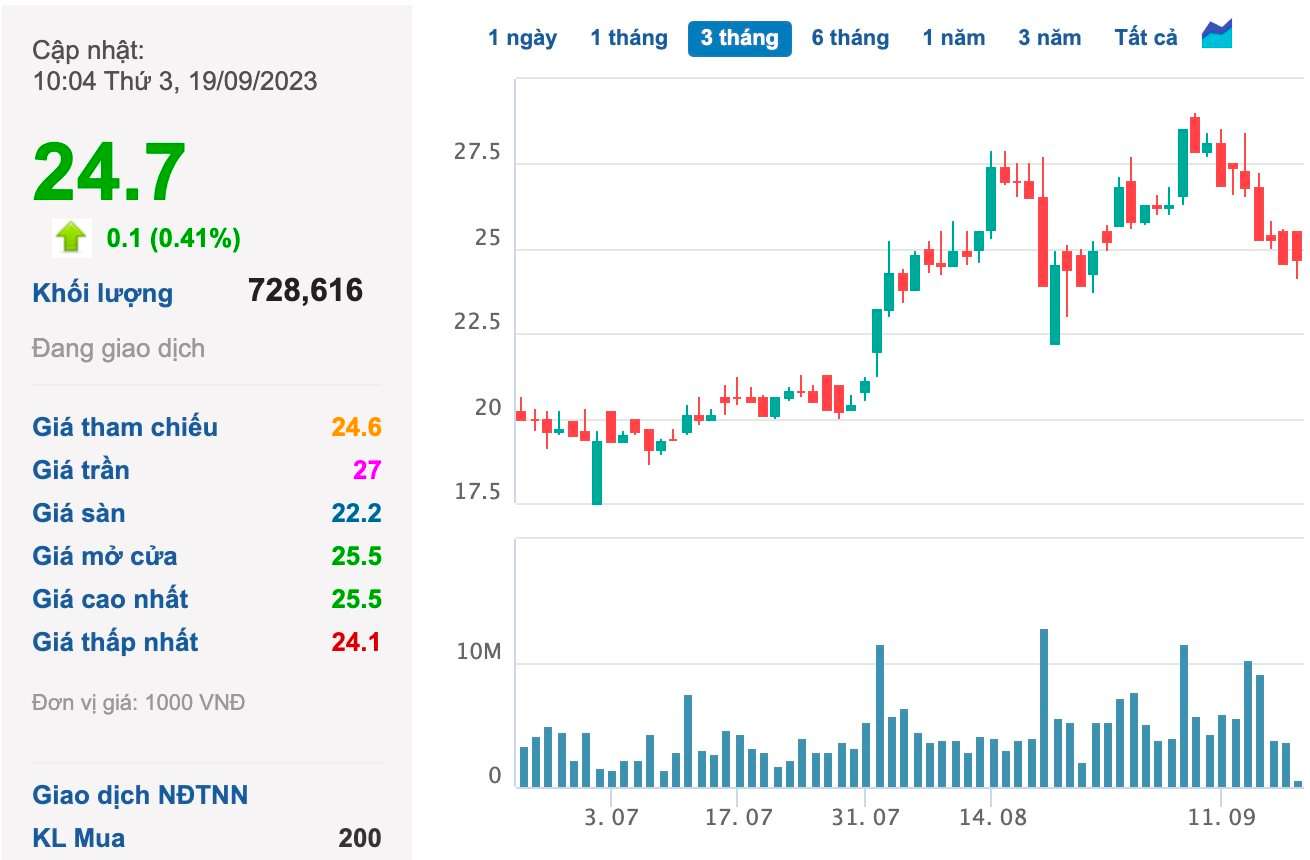Click the '14. 08' date axis label
1310x860 pixels.
coord(993,817)
